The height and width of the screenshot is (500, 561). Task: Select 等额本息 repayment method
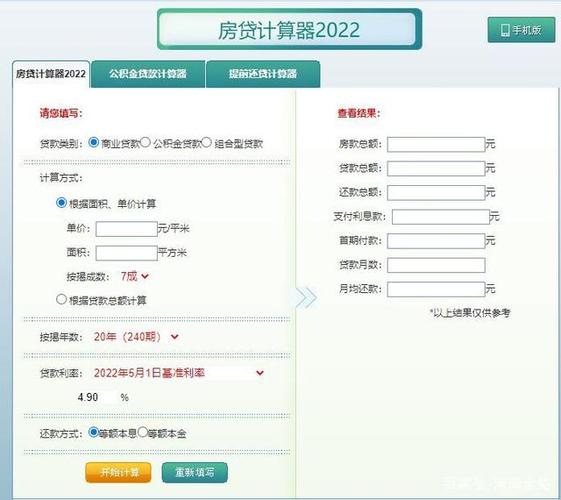[93, 432]
